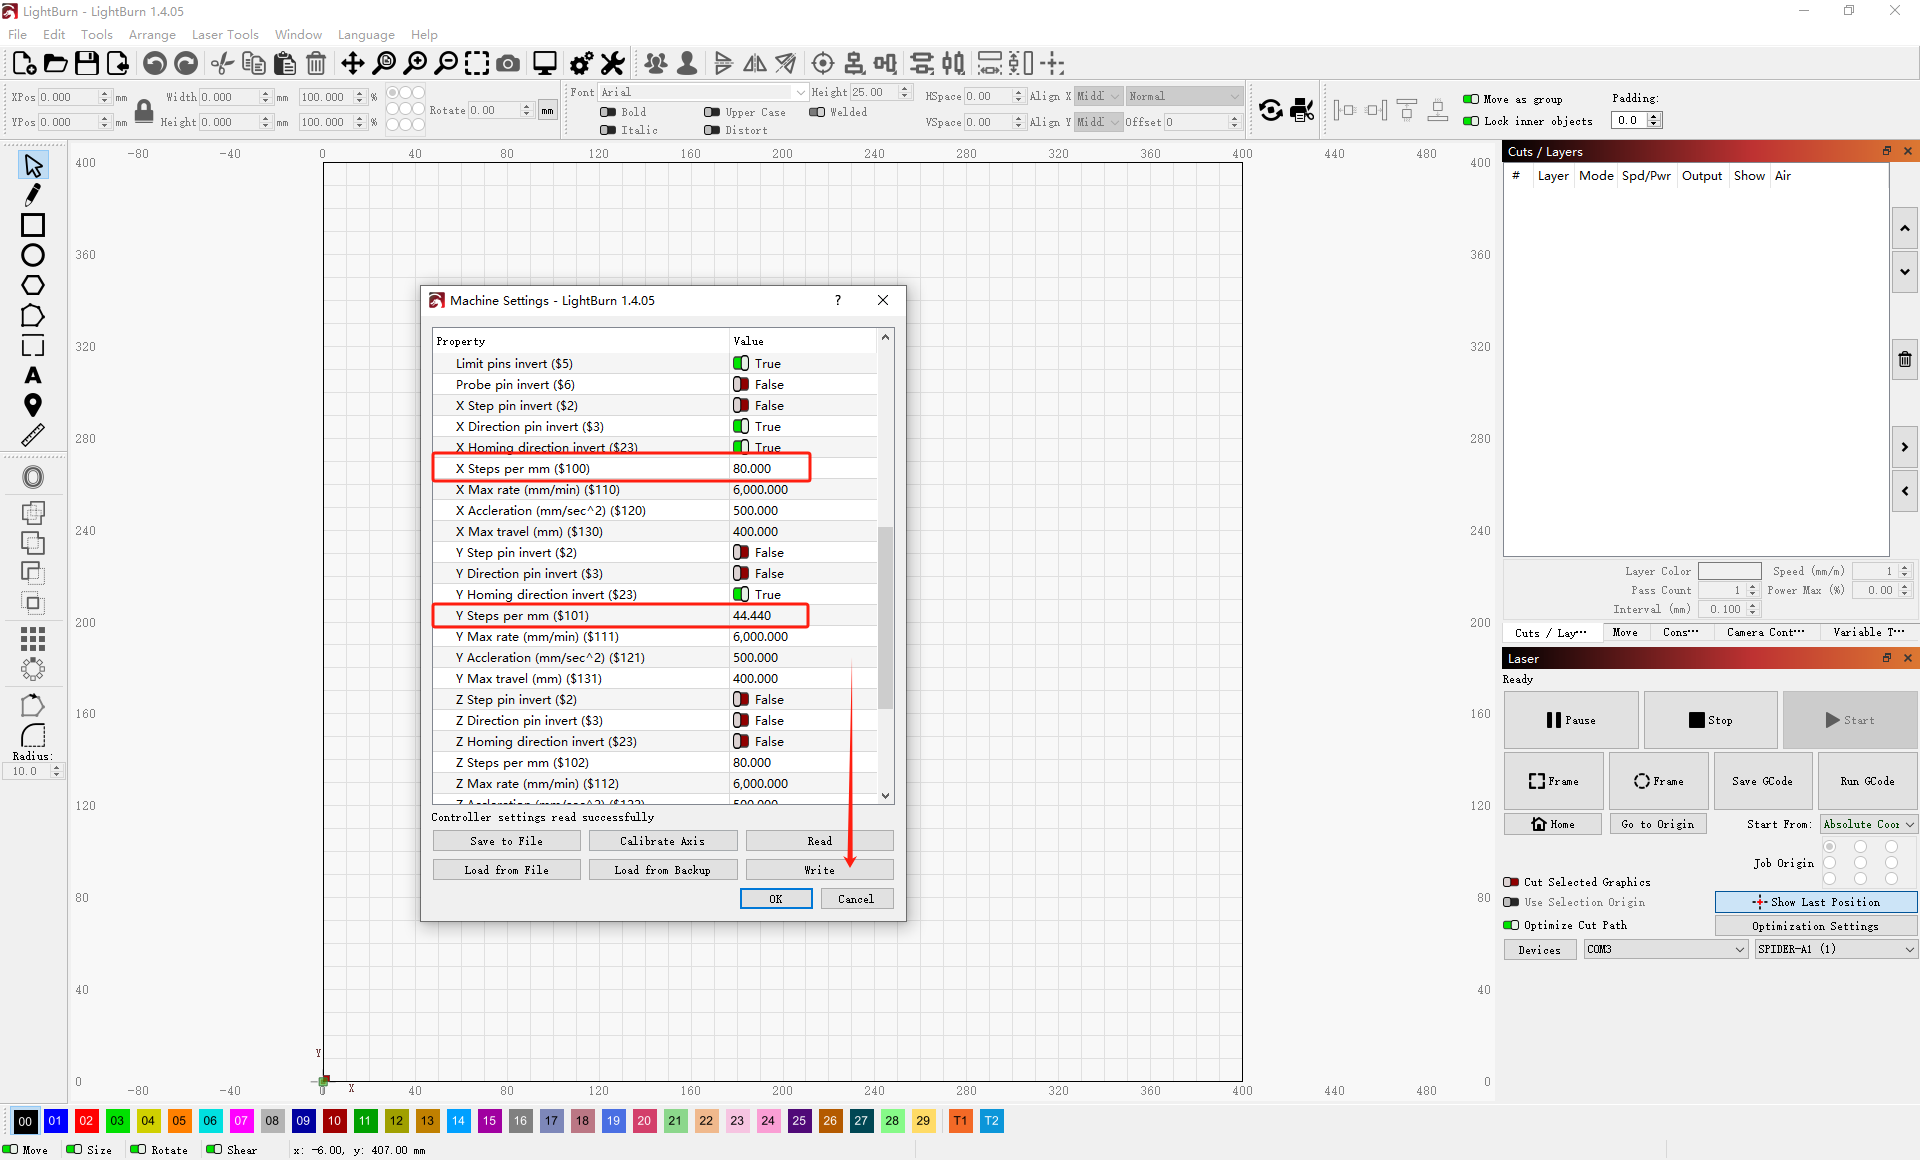Viewport: 1920px width, 1160px height.
Task: Click the X Steps per mm value
Action: pos(752,468)
